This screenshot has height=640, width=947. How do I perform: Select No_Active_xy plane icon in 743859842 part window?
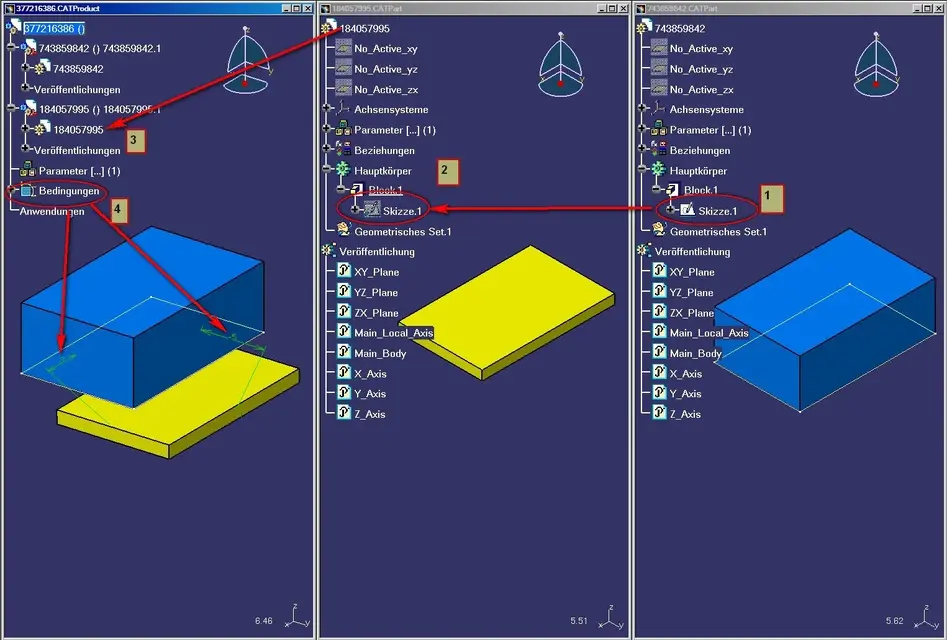(659, 49)
